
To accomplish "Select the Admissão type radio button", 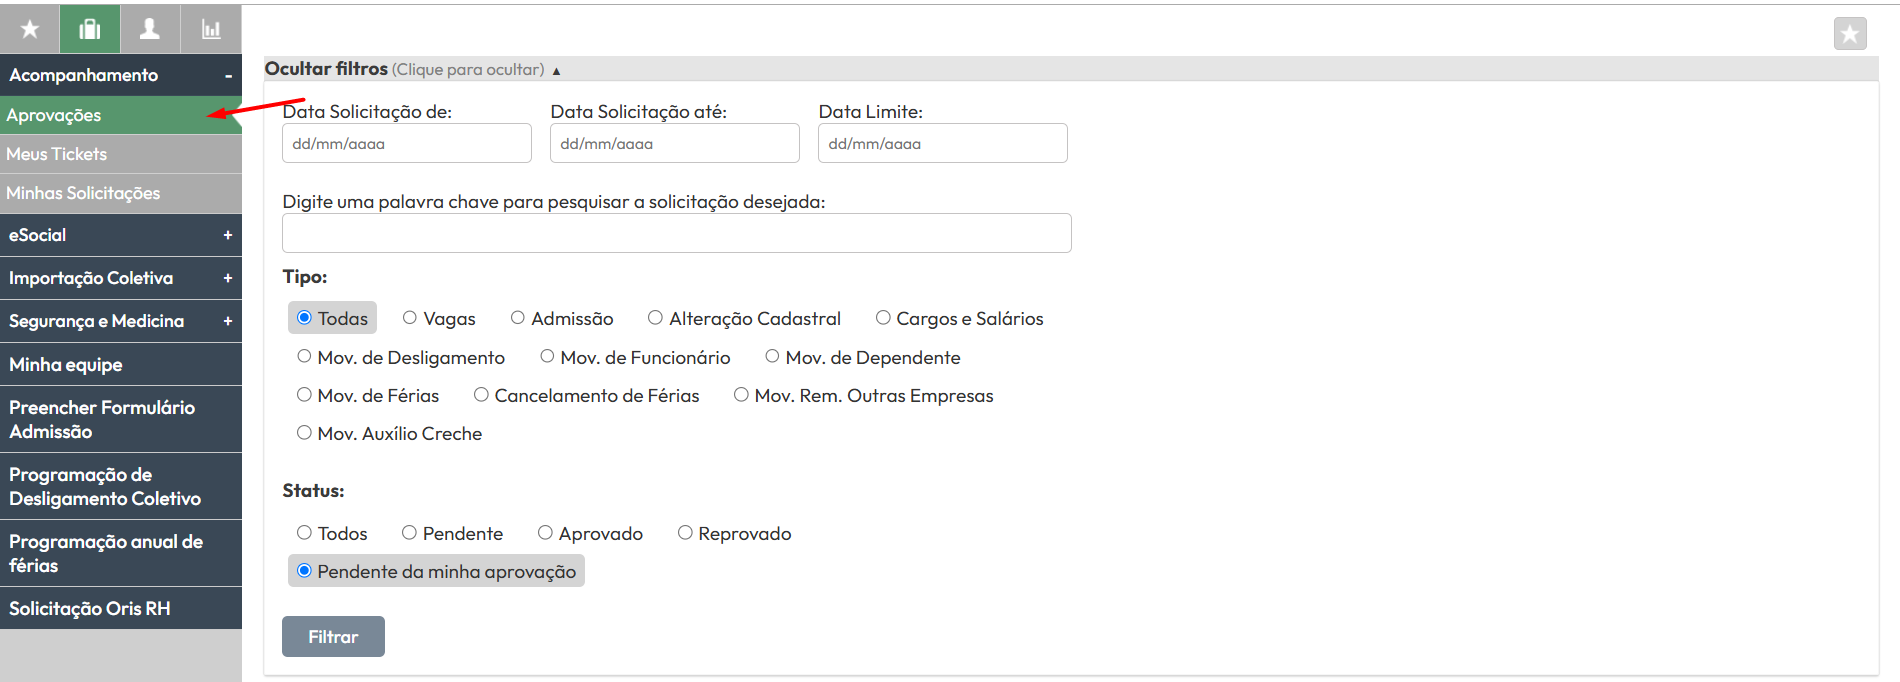I will coord(518,318).
